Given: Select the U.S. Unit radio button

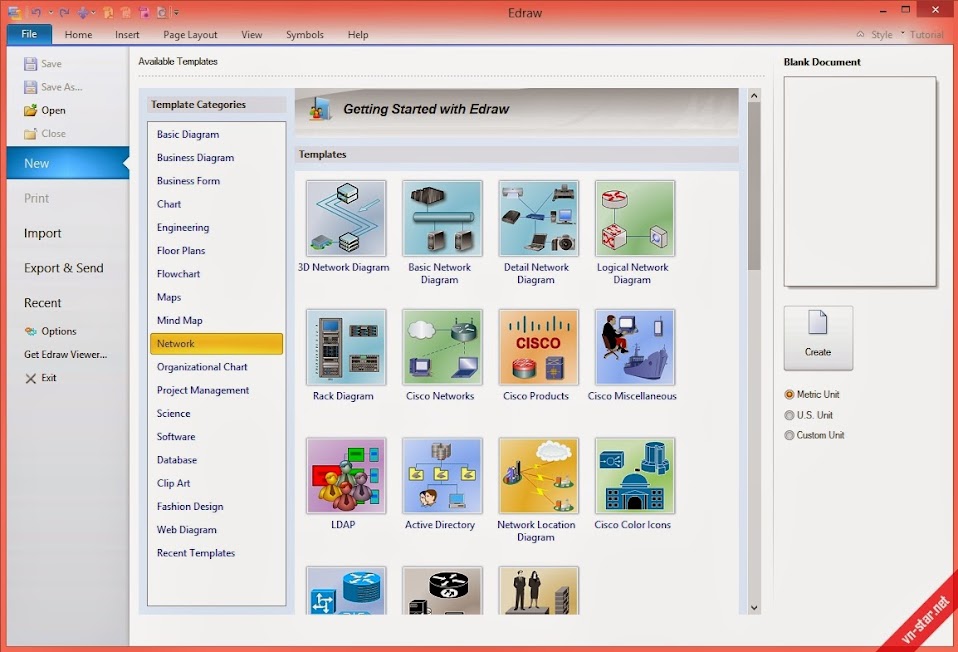Looking at the screenshot, I should pos(789,415).
